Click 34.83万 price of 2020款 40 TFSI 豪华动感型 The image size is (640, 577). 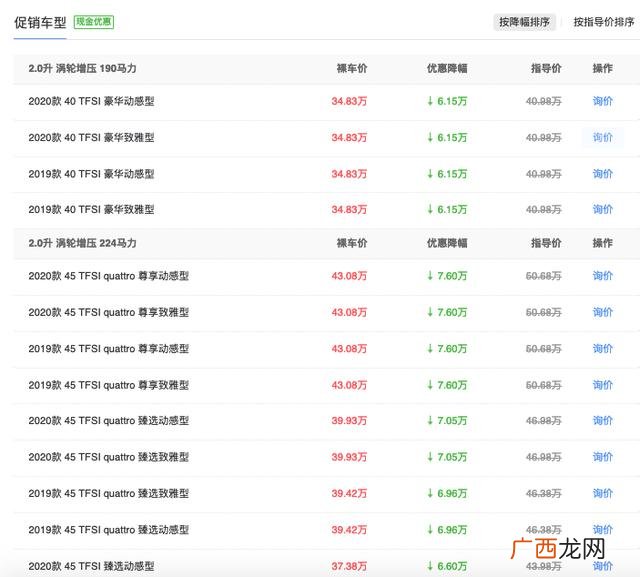349,101
